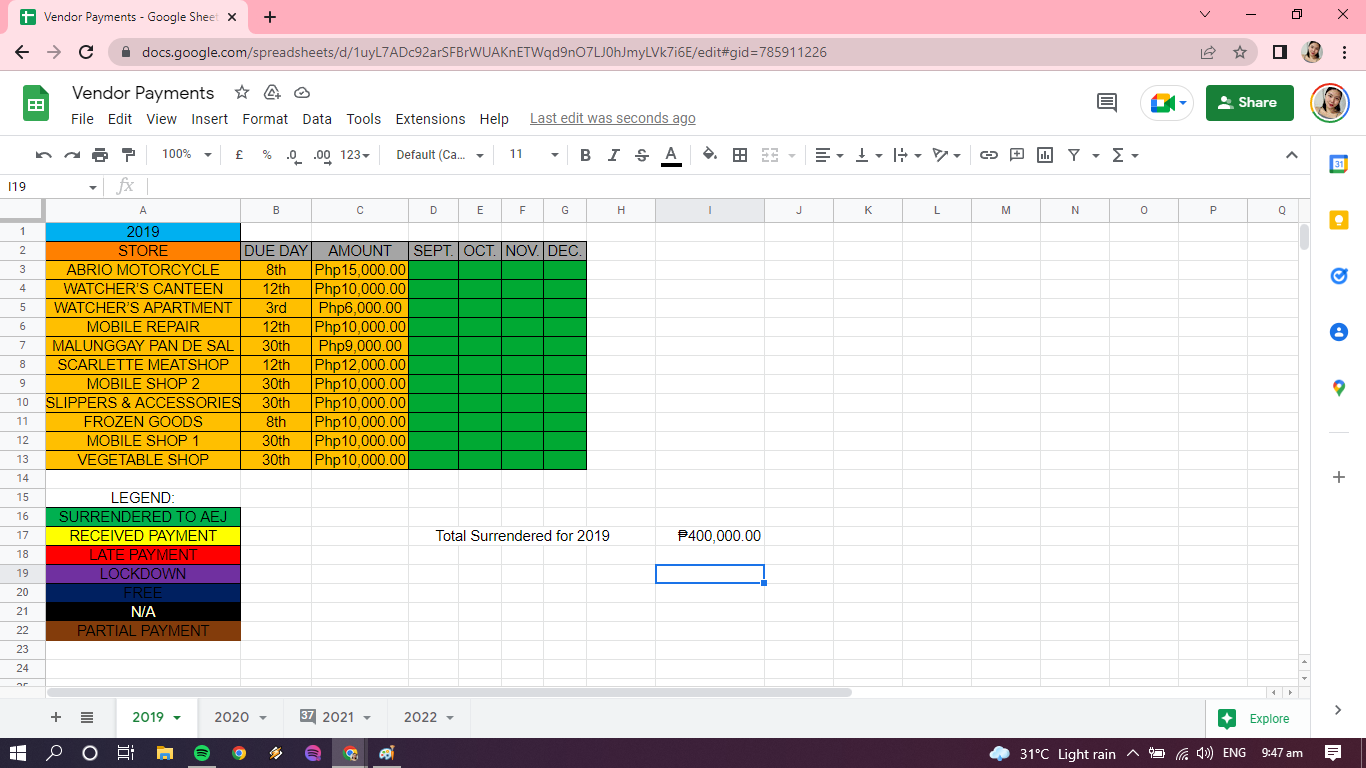Hide the menus with the collapse arrow
Viewport: 1366px width, 768px height.
(x=1291, y=155)
